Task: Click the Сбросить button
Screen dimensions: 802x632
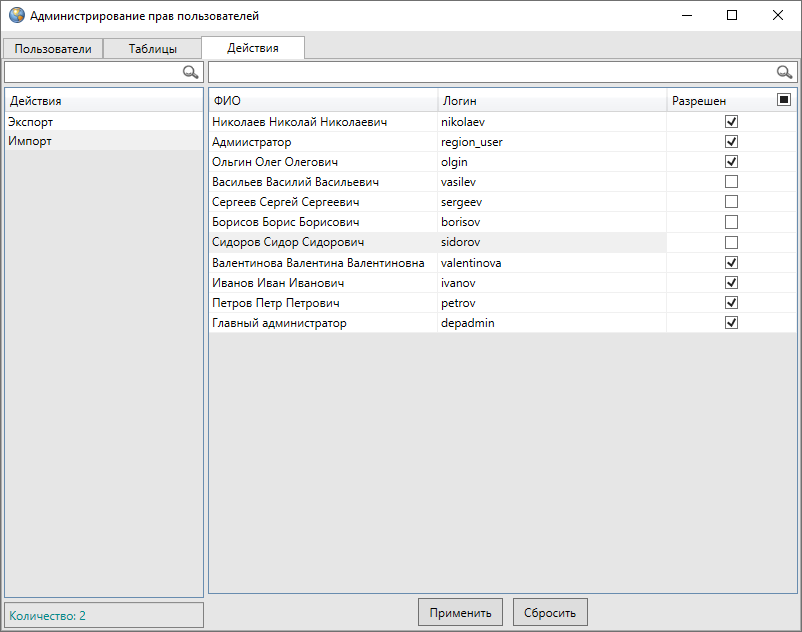Action: pyautogui.click(x=550, y=613)
